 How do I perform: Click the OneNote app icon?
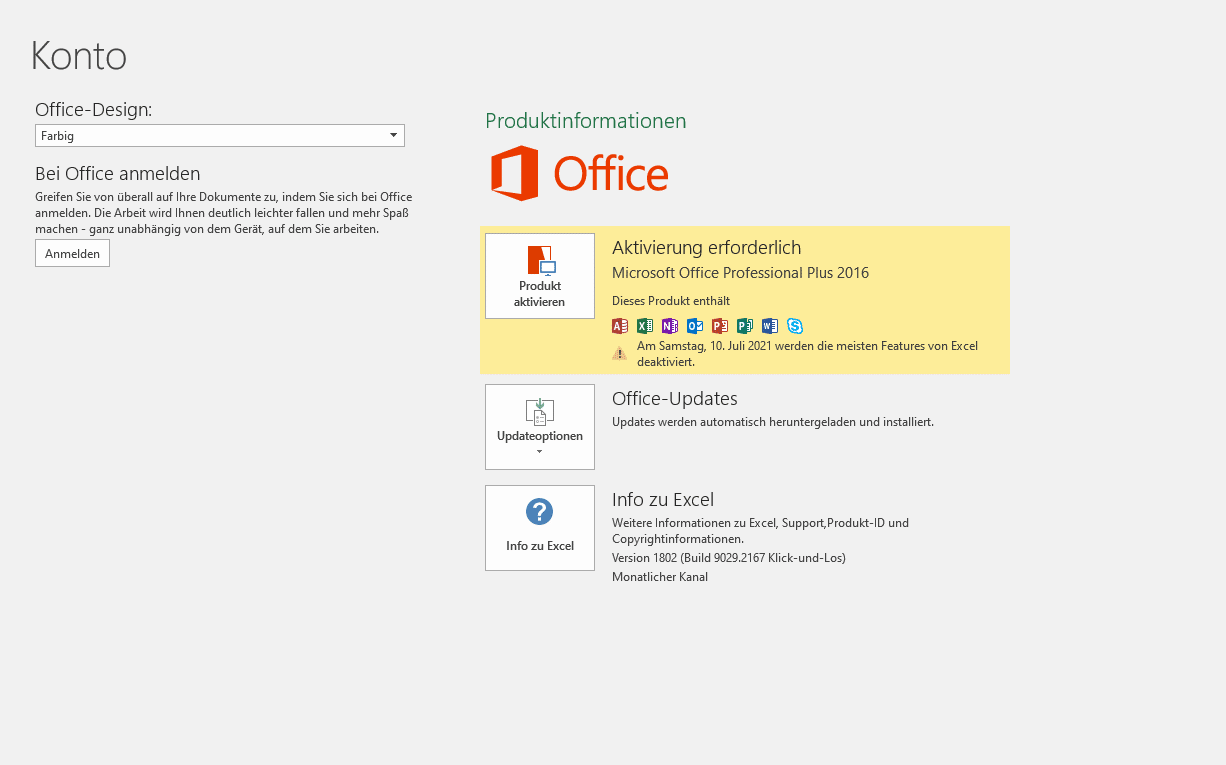[x=670, y=325]
